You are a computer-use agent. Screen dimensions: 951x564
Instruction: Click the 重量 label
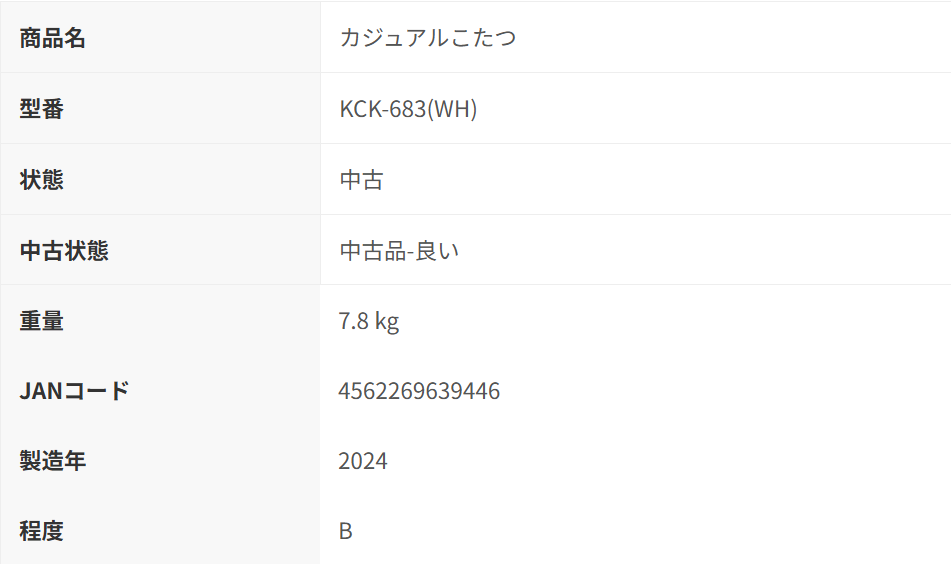(x=42, y=321)
